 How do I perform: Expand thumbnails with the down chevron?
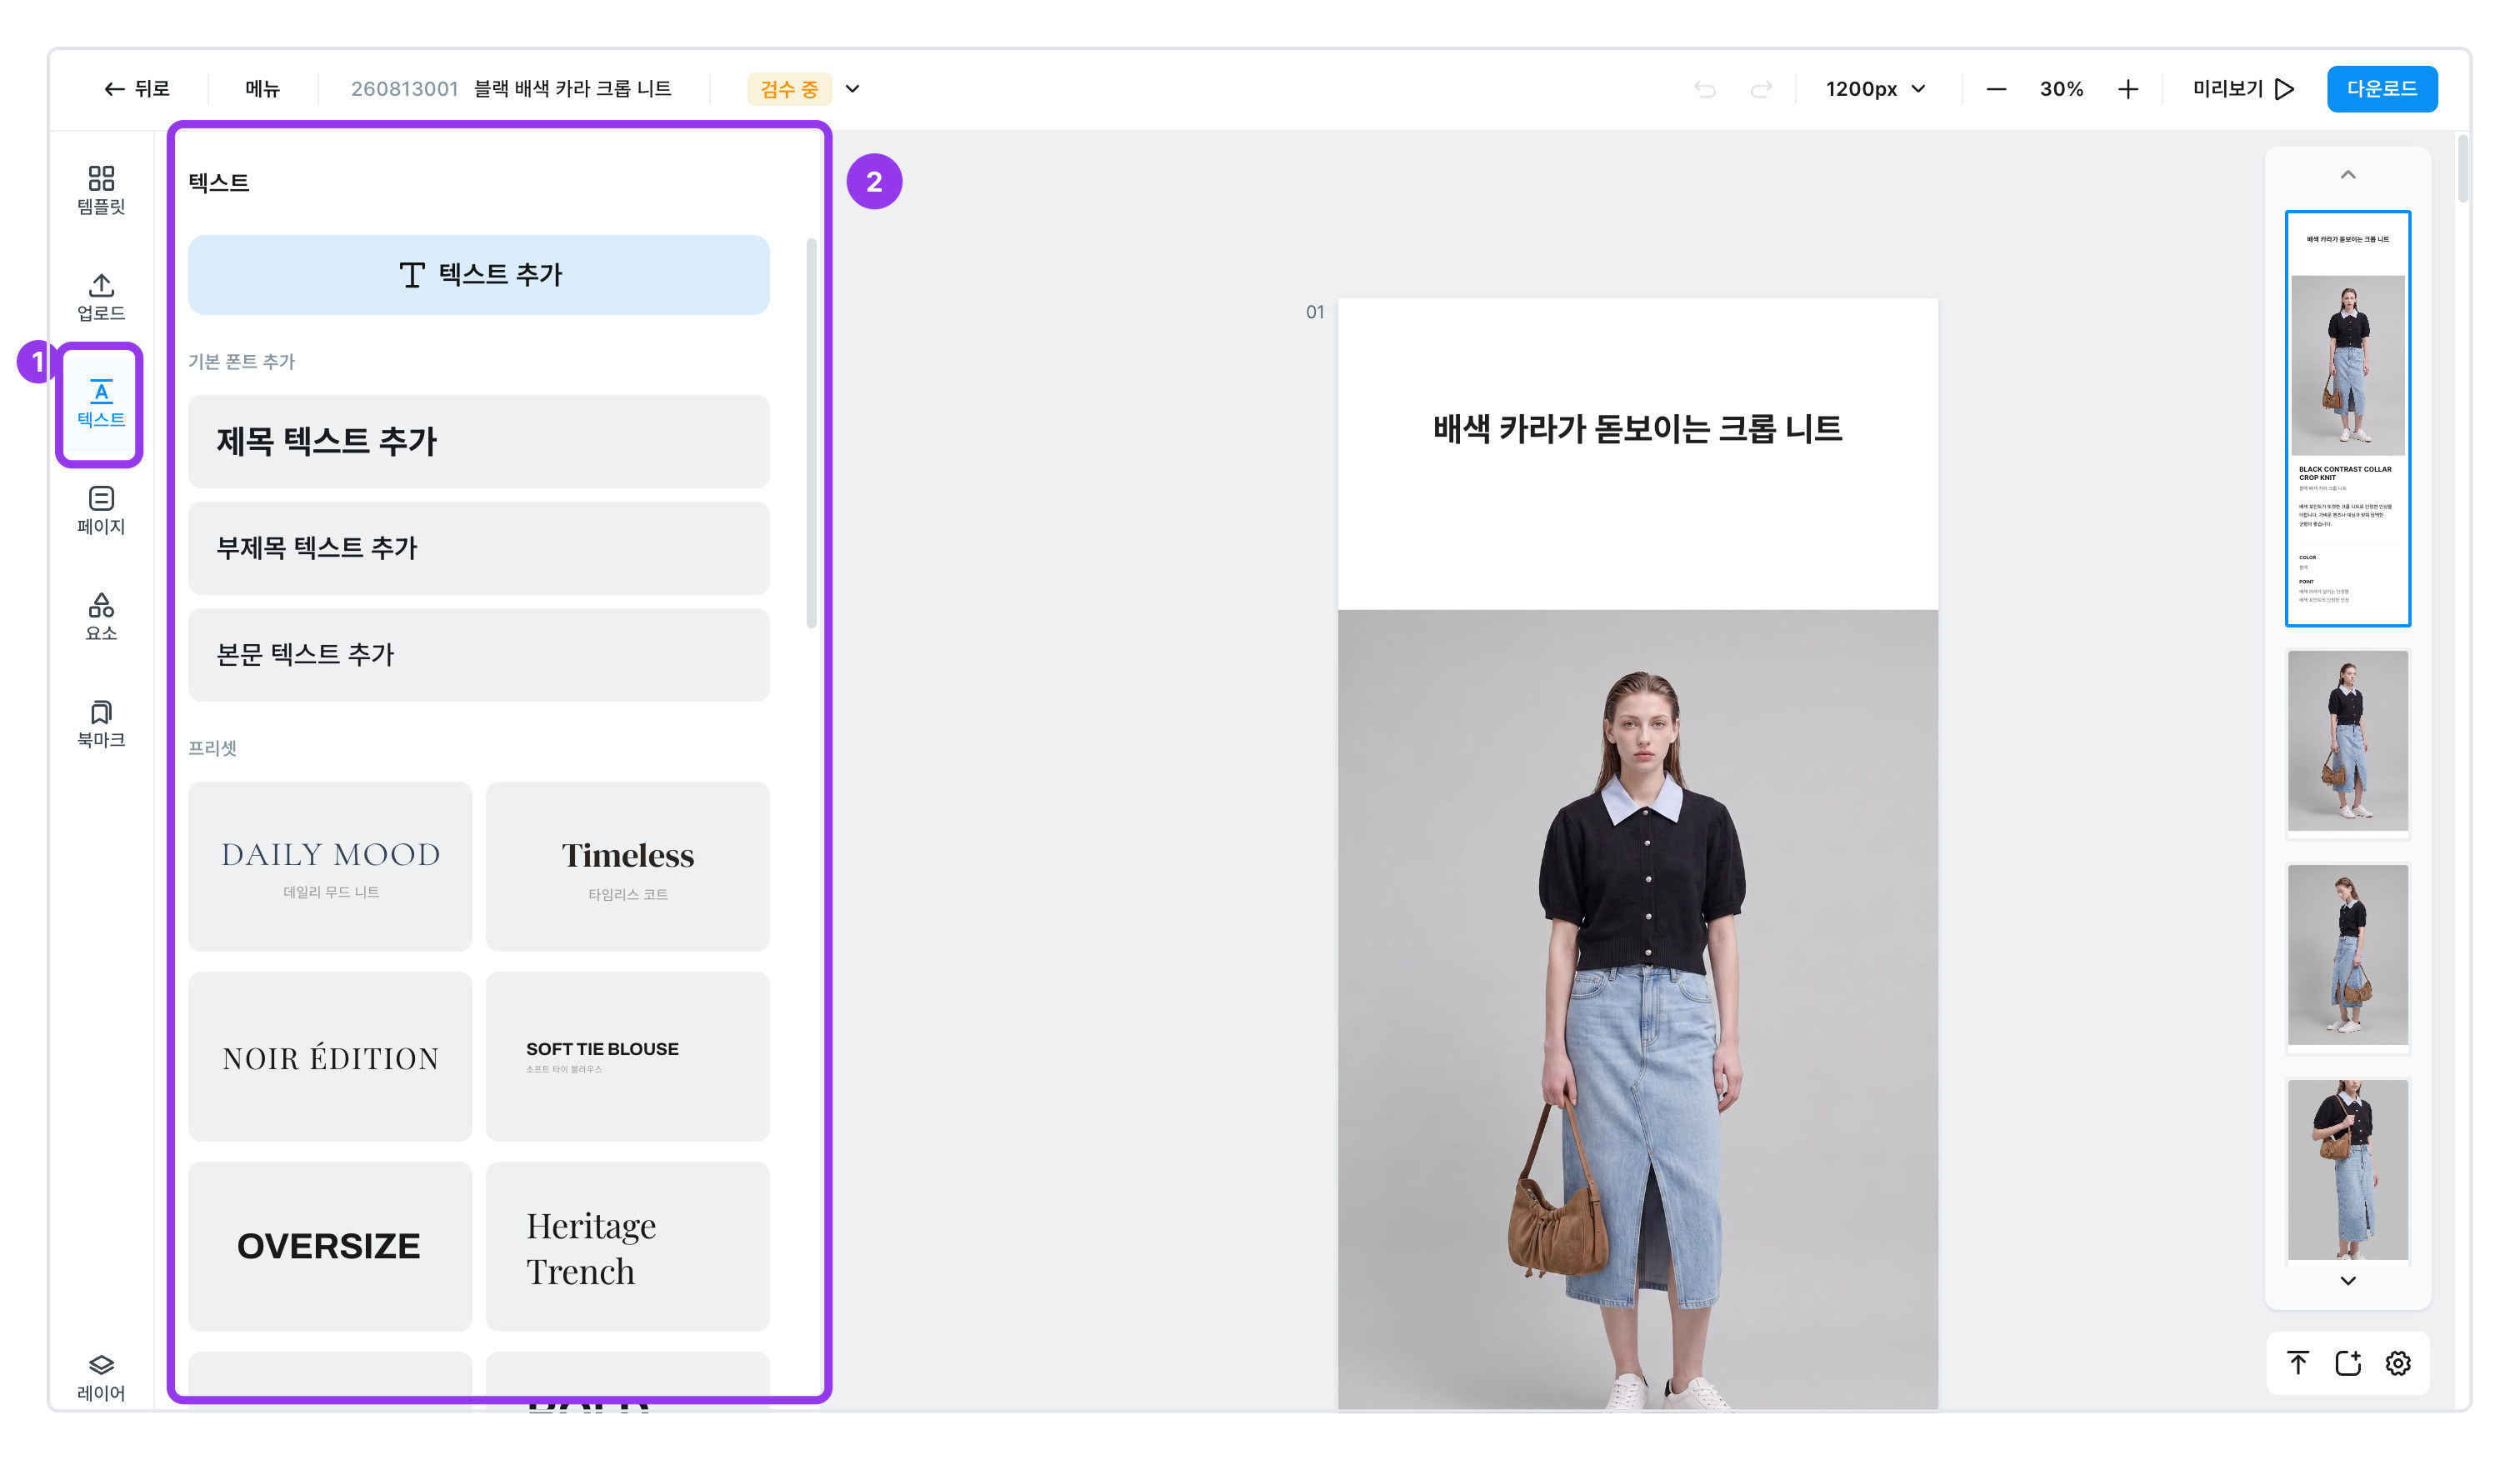click(x=2348, y=1281)
